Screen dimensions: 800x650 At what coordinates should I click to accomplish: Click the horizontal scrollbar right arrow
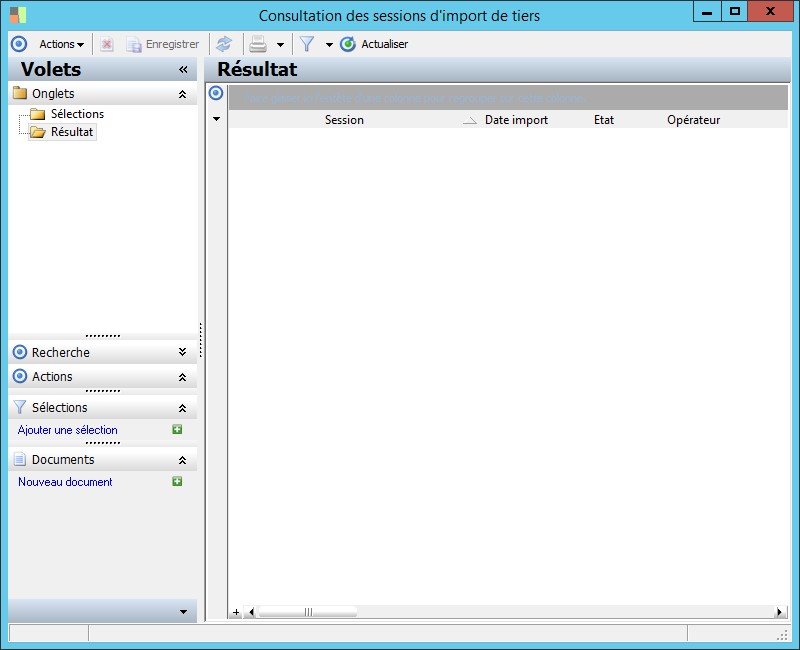click(779, 612)
